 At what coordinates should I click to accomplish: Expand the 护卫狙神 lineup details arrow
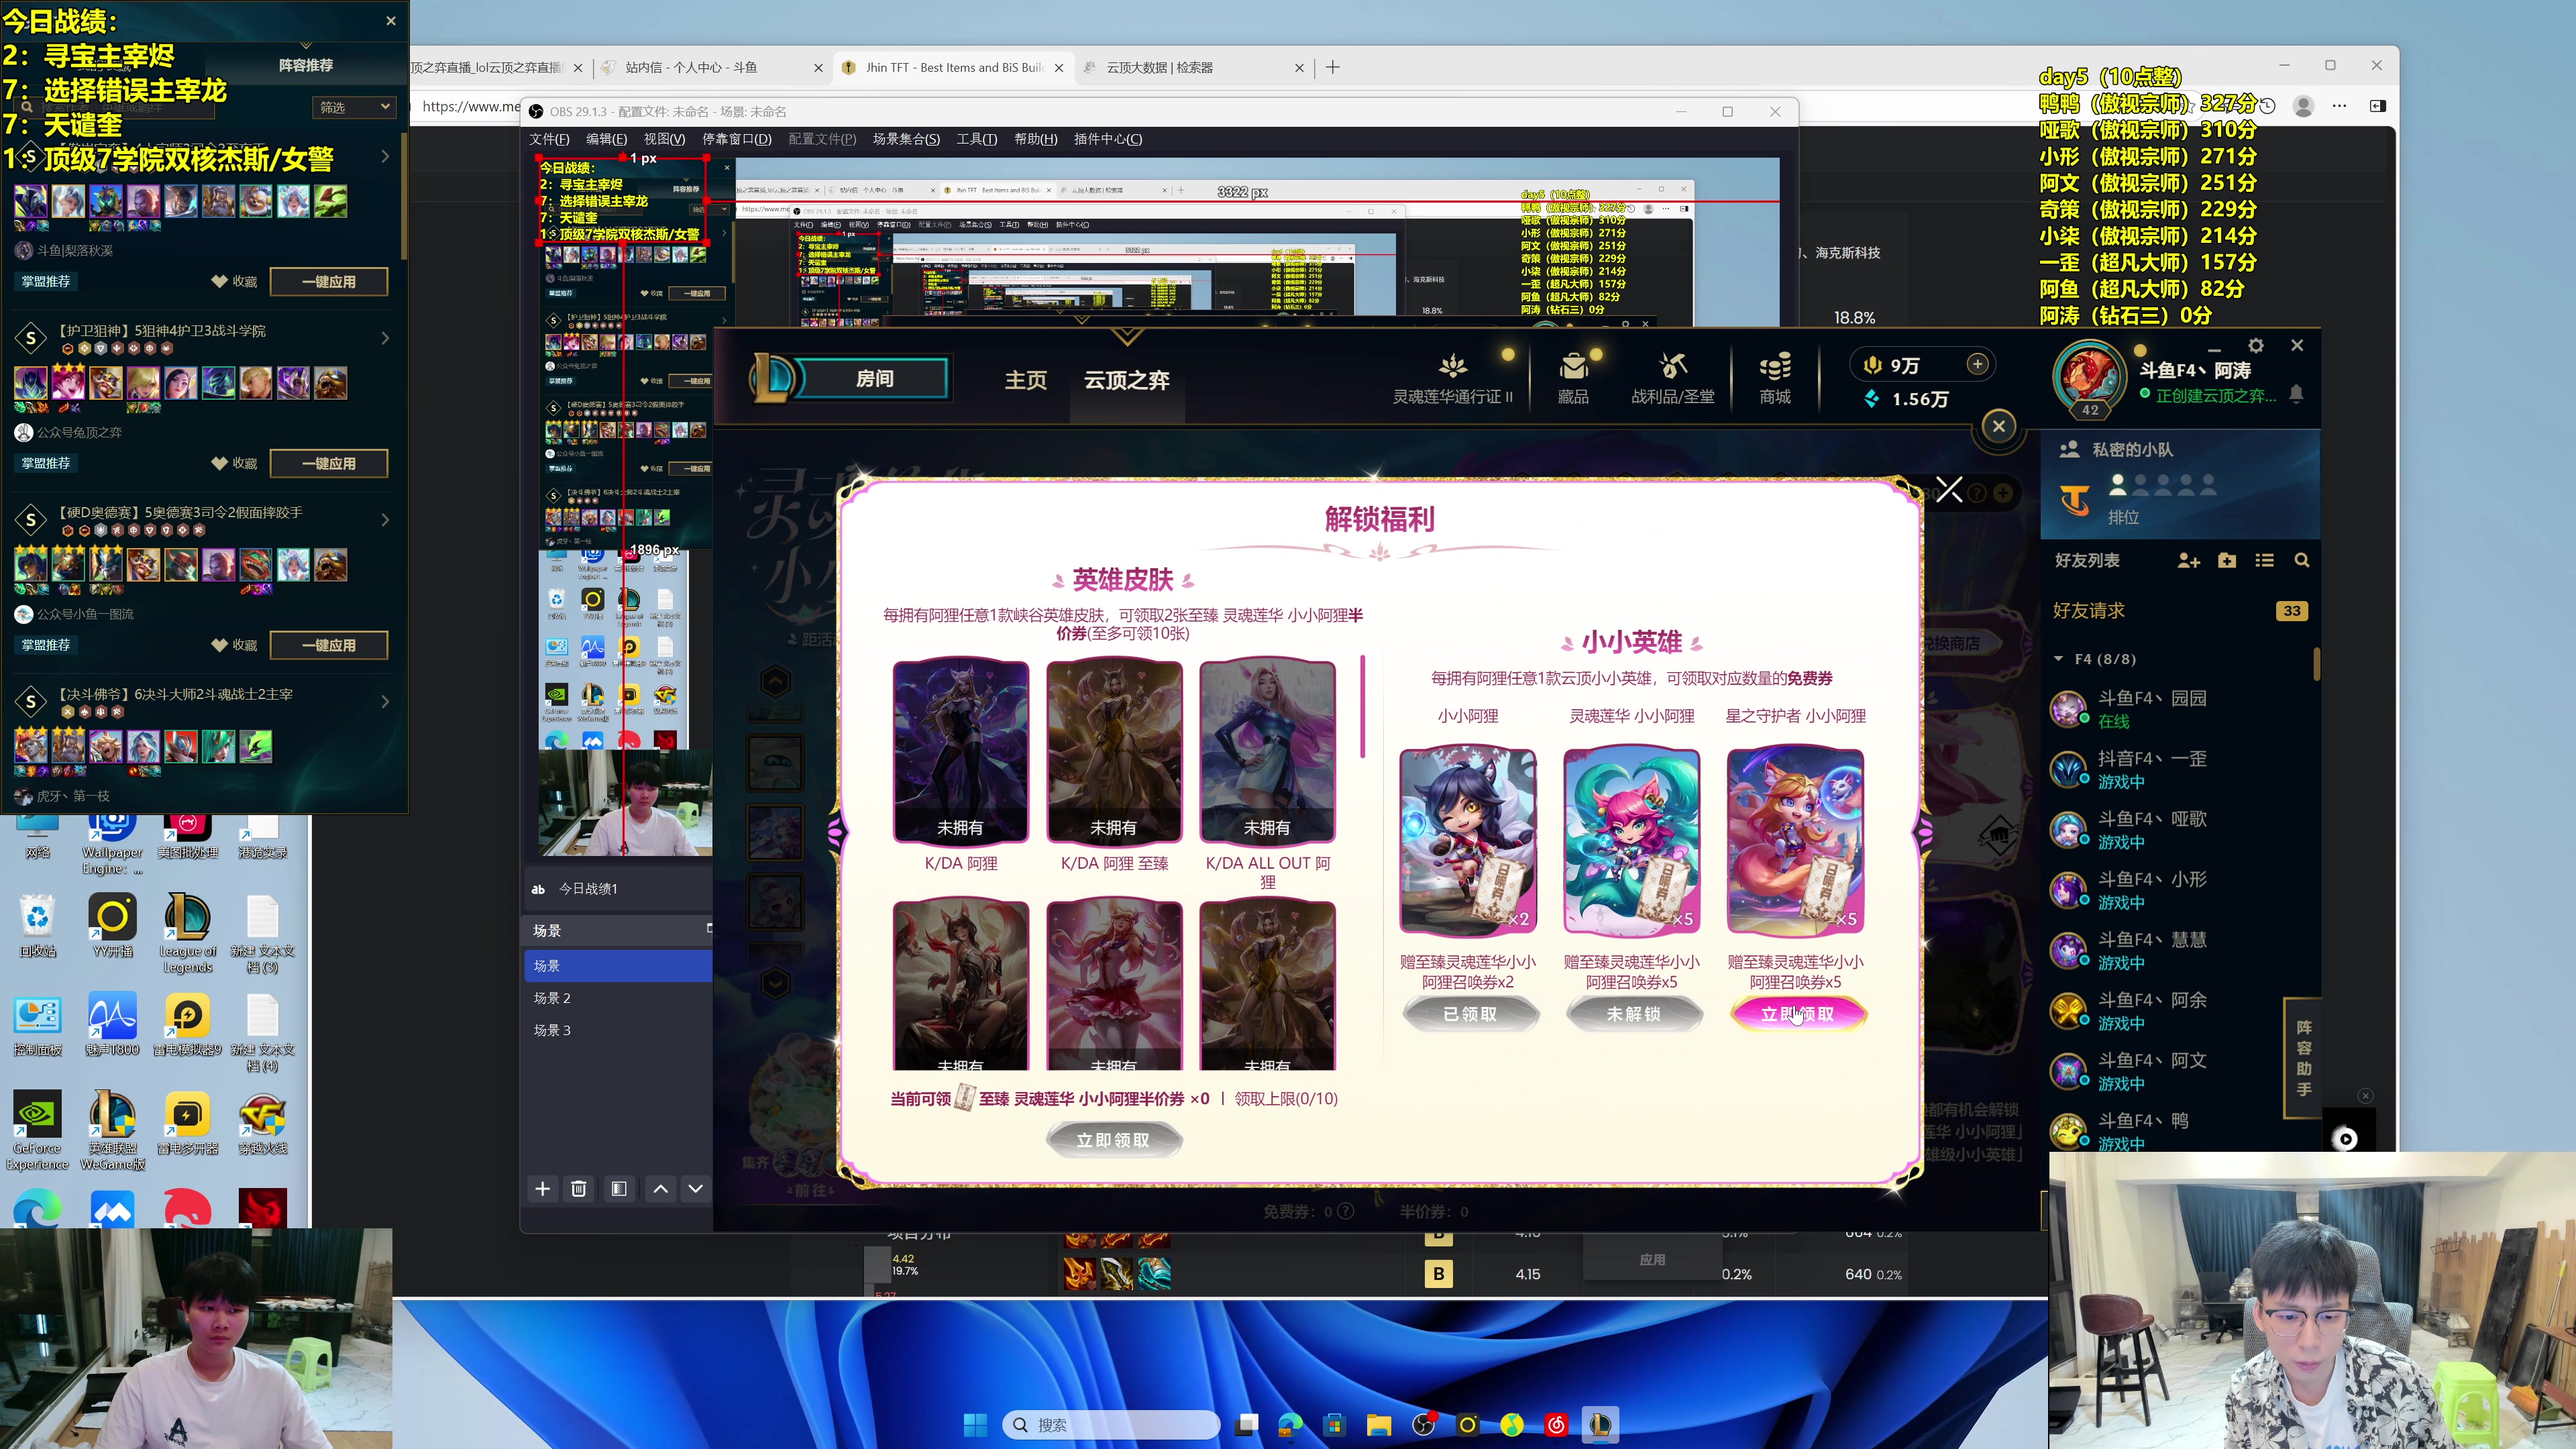[x=385, y=339]
